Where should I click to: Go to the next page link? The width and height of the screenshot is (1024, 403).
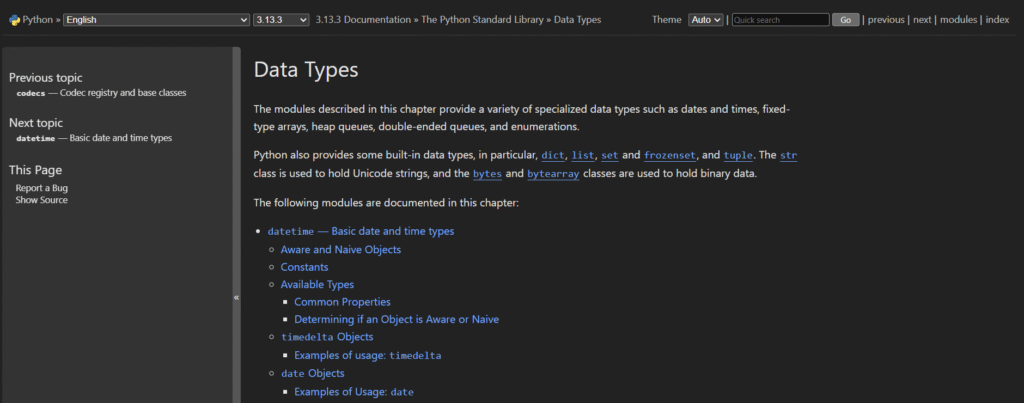(x=922, y=19)
